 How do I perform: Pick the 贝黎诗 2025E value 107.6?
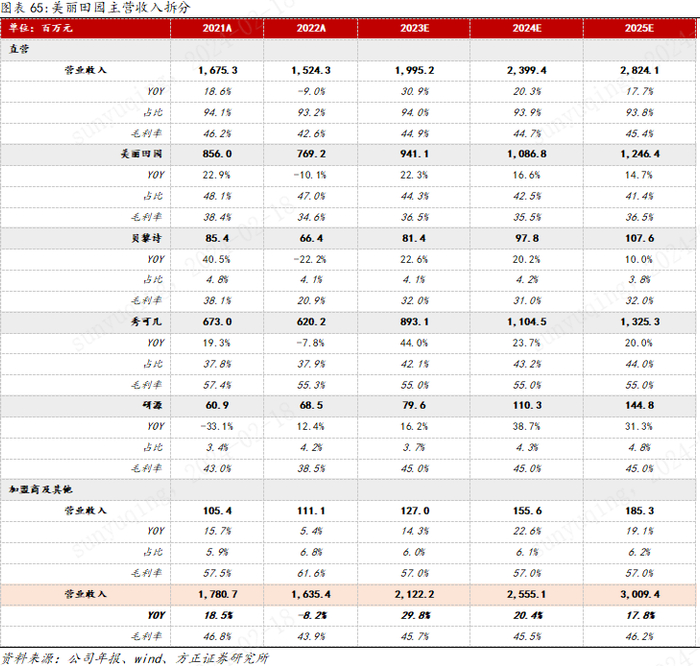click(639, 238)
